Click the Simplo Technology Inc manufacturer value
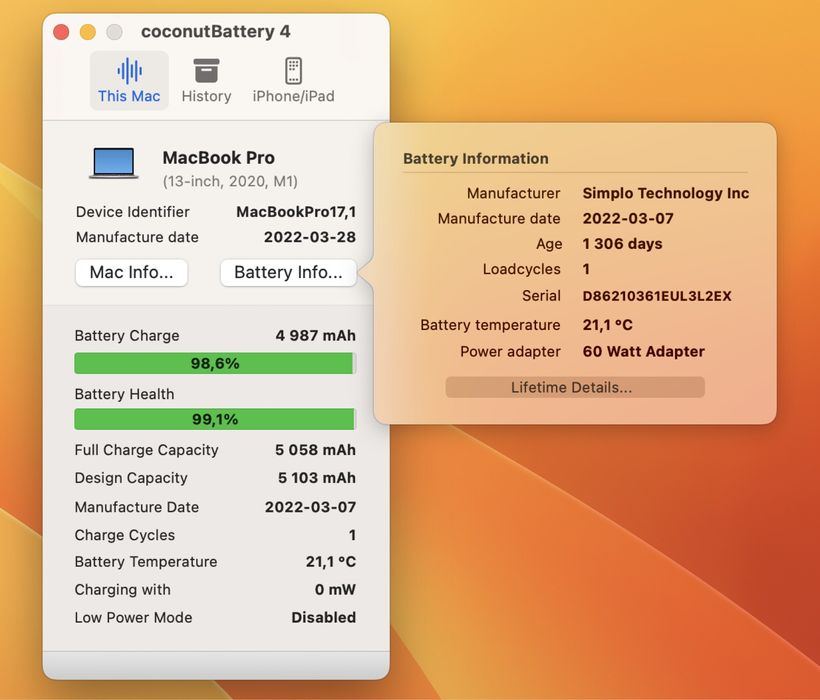This screenshot has width=820, height=700. tap(666, 193)
